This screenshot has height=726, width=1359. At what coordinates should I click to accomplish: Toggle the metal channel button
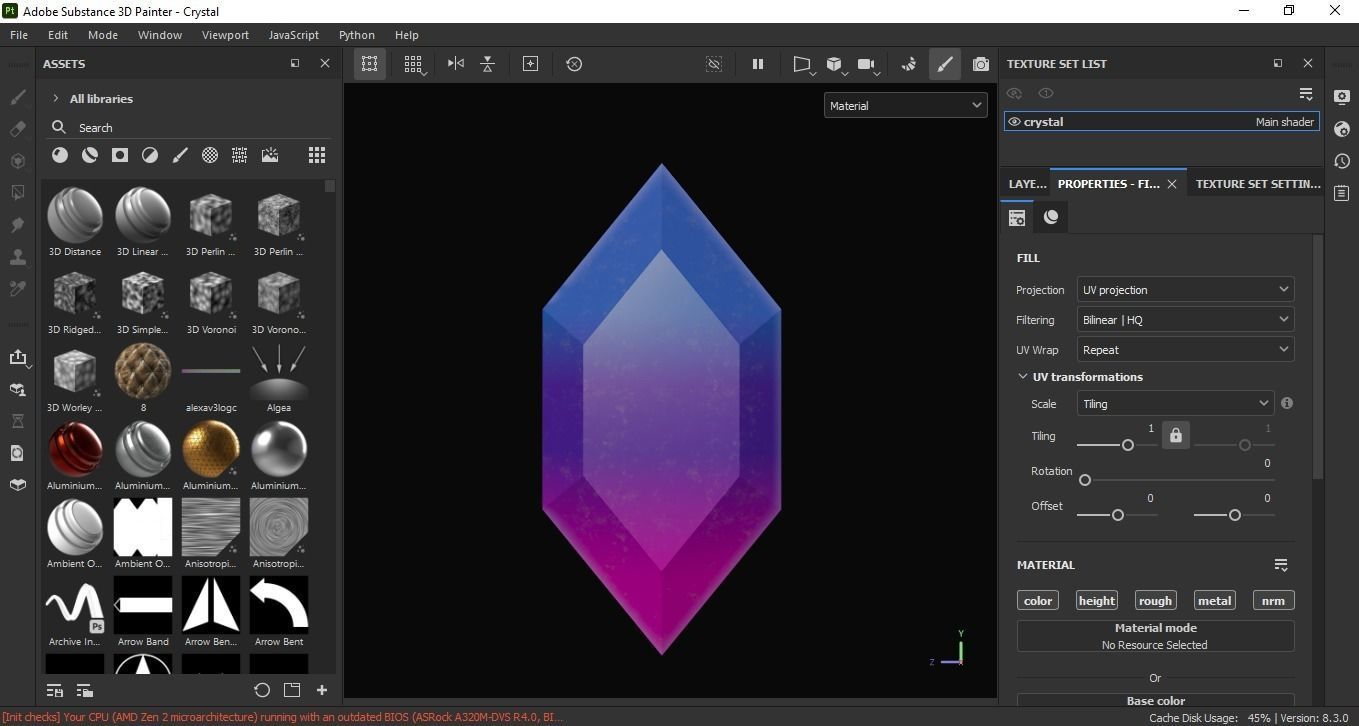click(1214, 601)
